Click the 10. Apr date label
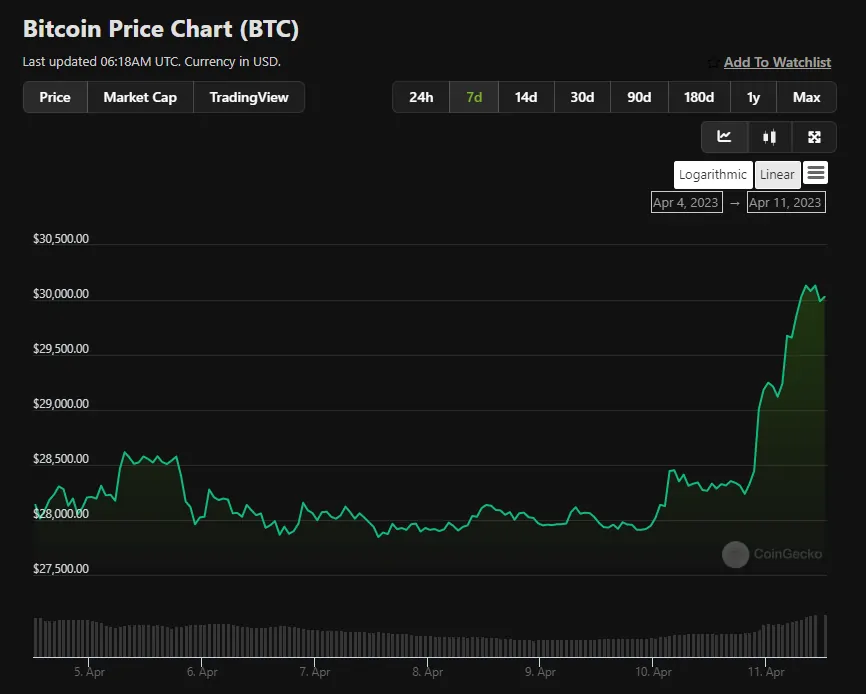The height and width of the screenshot is (694, 866). tap(653, 672)
